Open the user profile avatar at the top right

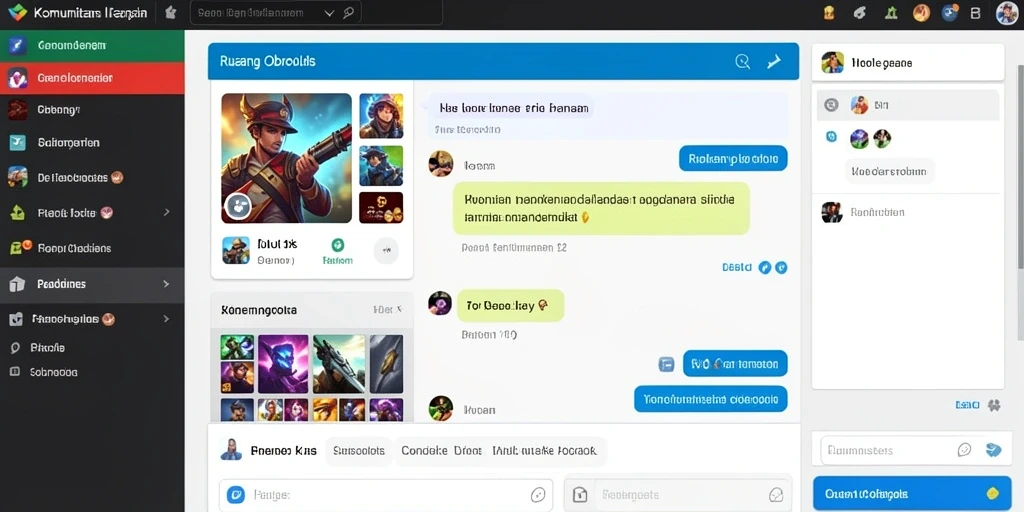[x=1007, y=13]
